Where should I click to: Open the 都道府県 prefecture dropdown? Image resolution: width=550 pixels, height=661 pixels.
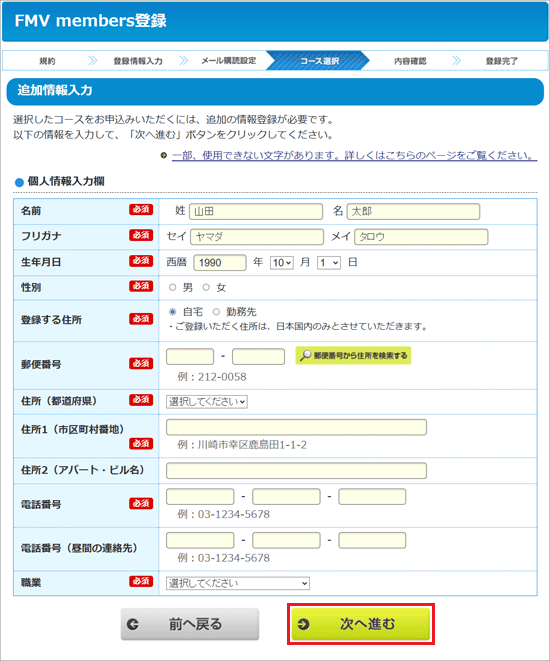coord(207,402)
